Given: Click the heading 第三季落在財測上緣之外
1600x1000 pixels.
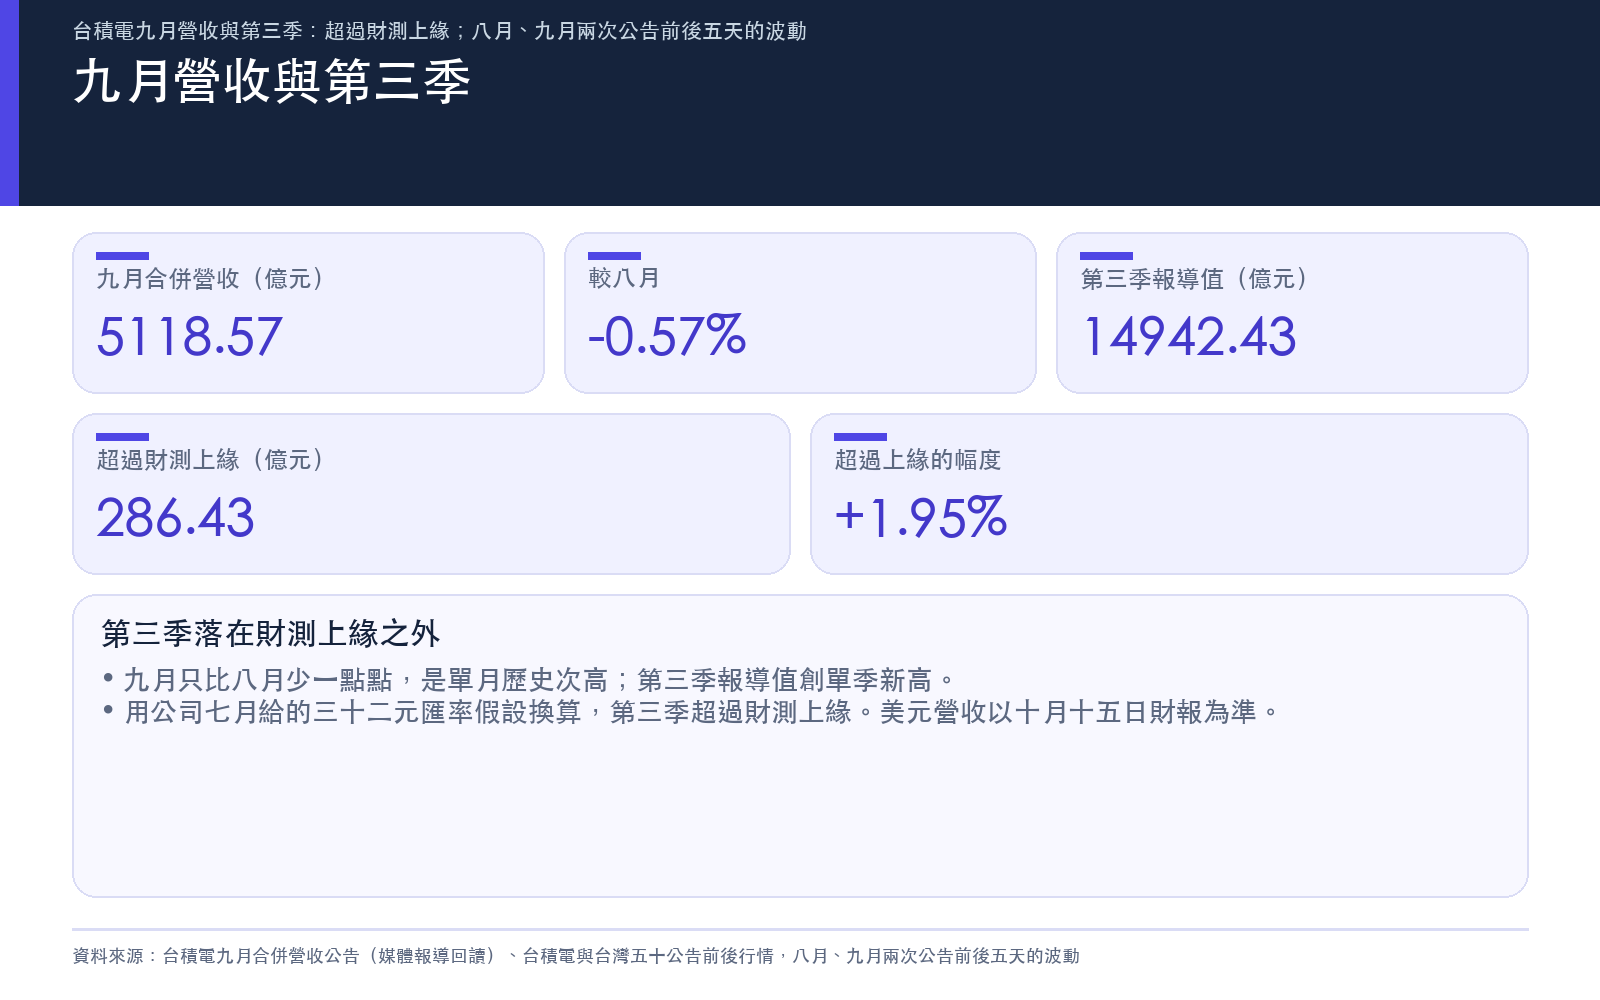Looking at the screenshot, I should coord(271,633).
